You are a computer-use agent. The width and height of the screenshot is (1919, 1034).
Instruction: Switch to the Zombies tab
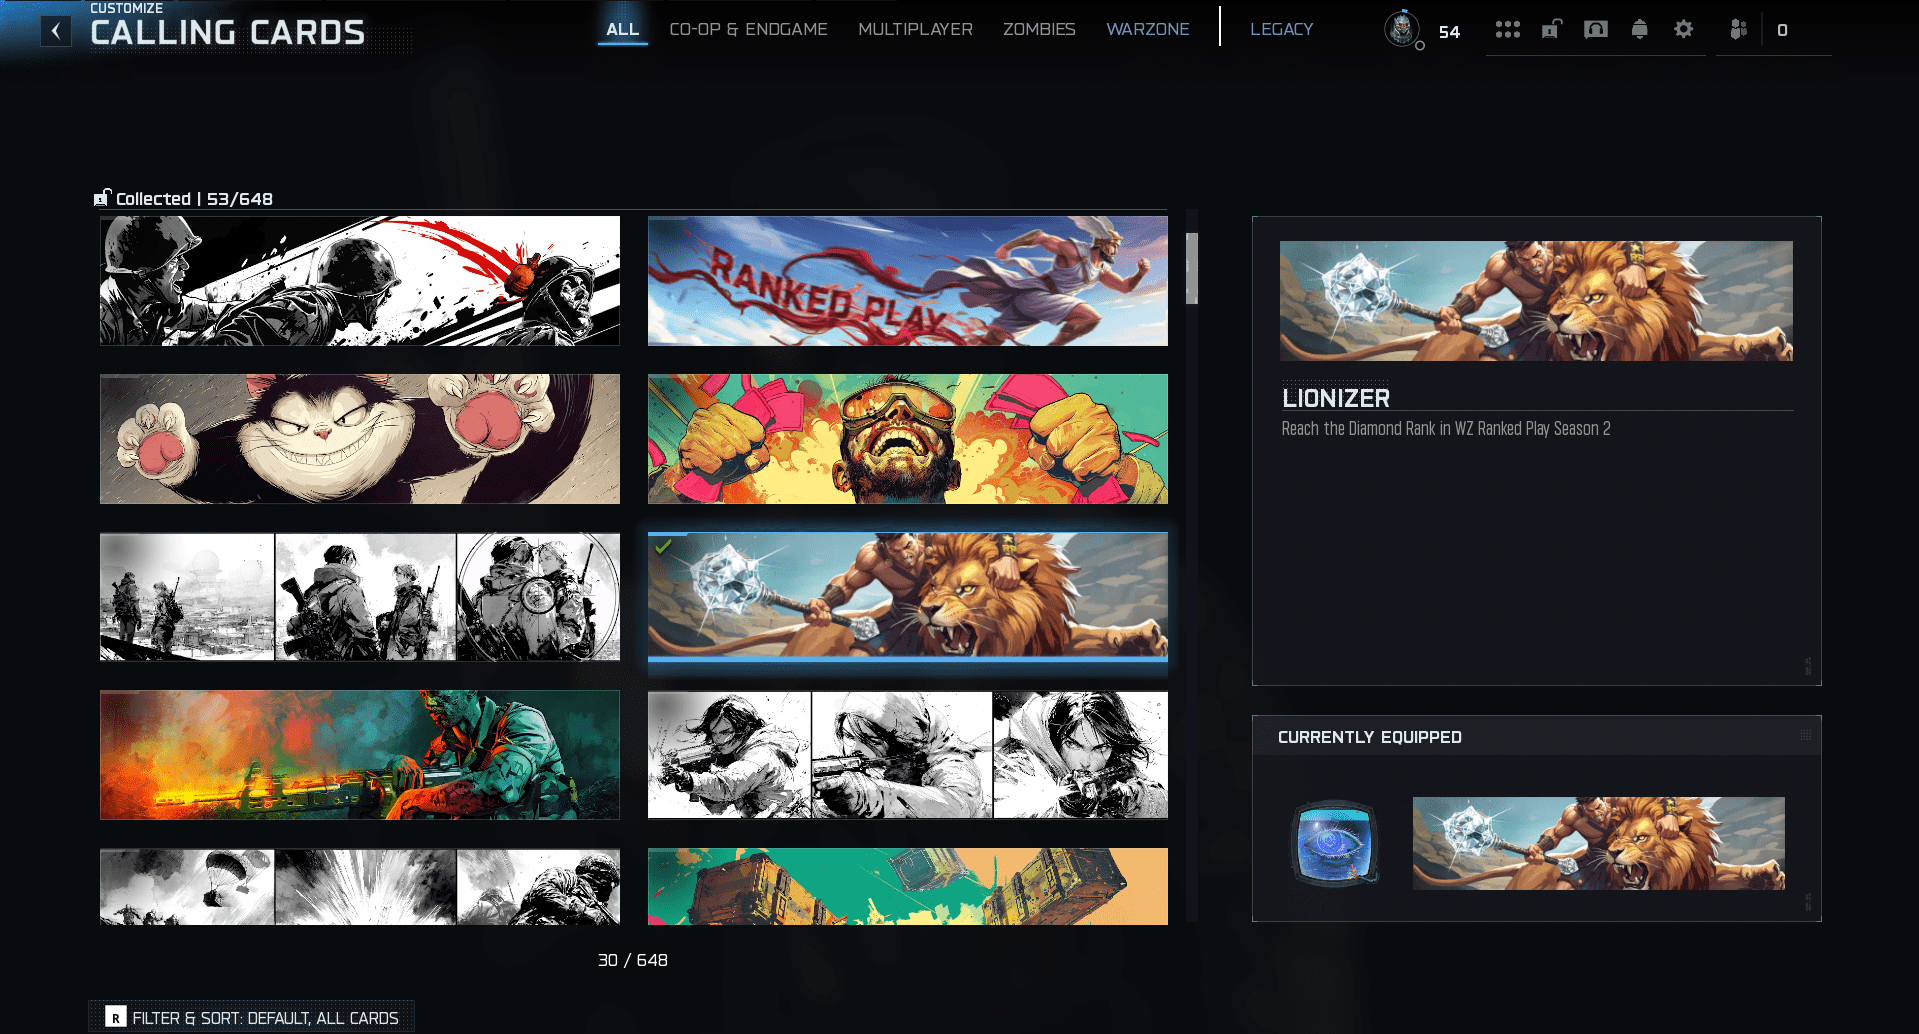[x=1039, y=30]
